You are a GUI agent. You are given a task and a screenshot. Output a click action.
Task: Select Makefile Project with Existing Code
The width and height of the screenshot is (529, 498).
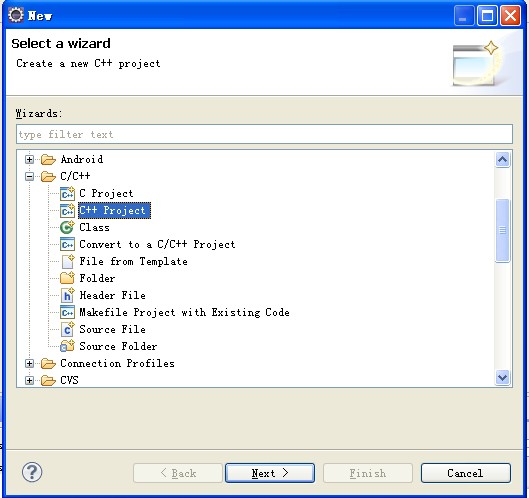pyautogui.click(x=185, y=312)
